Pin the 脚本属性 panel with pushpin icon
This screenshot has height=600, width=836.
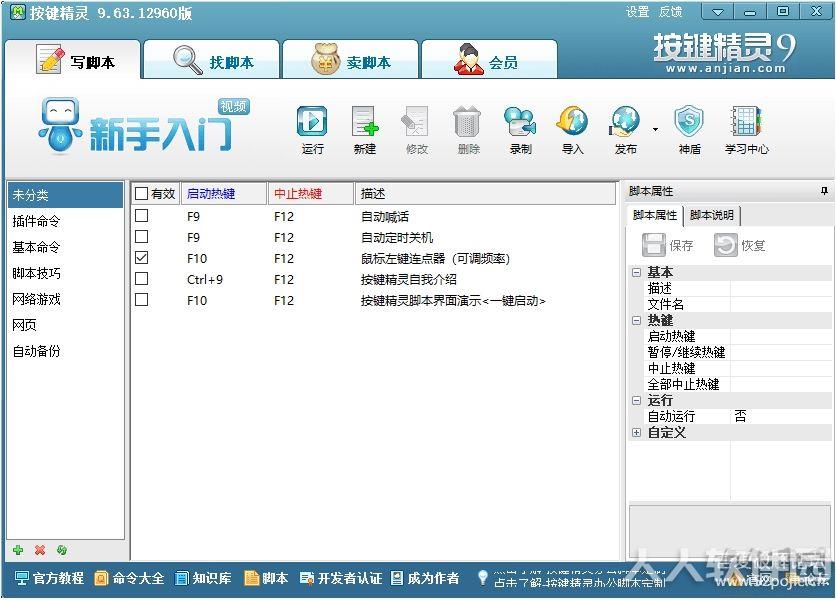click(824, 191)
